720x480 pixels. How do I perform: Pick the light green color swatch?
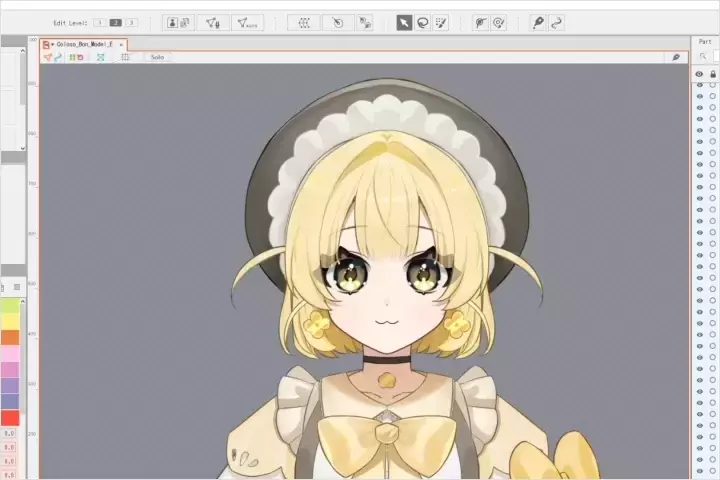click(x=10, y=306)
